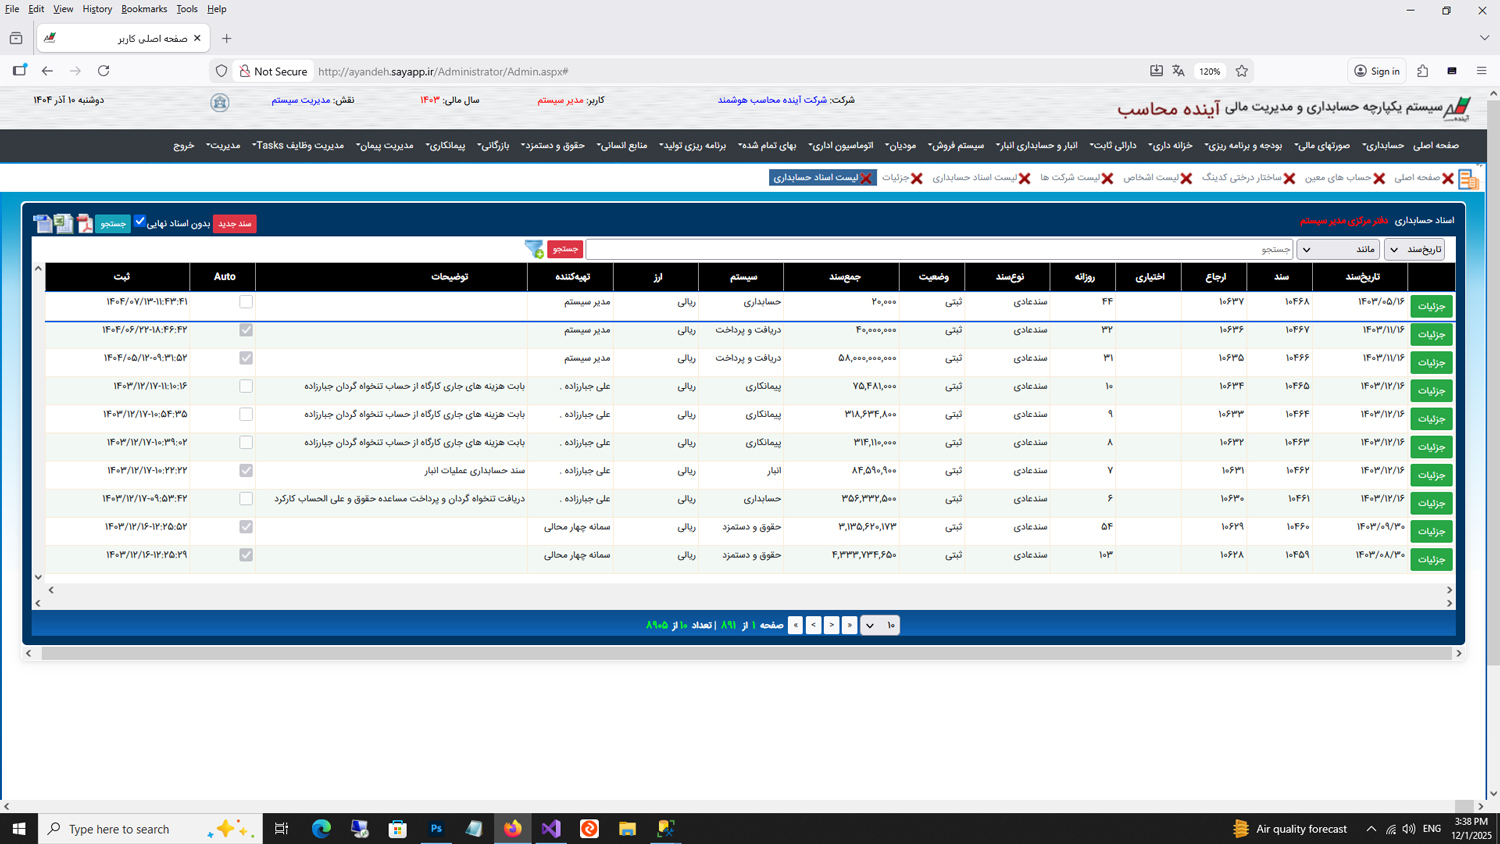
Task: Open the add filter funnel icon
Action: click(x=534, y=249)
